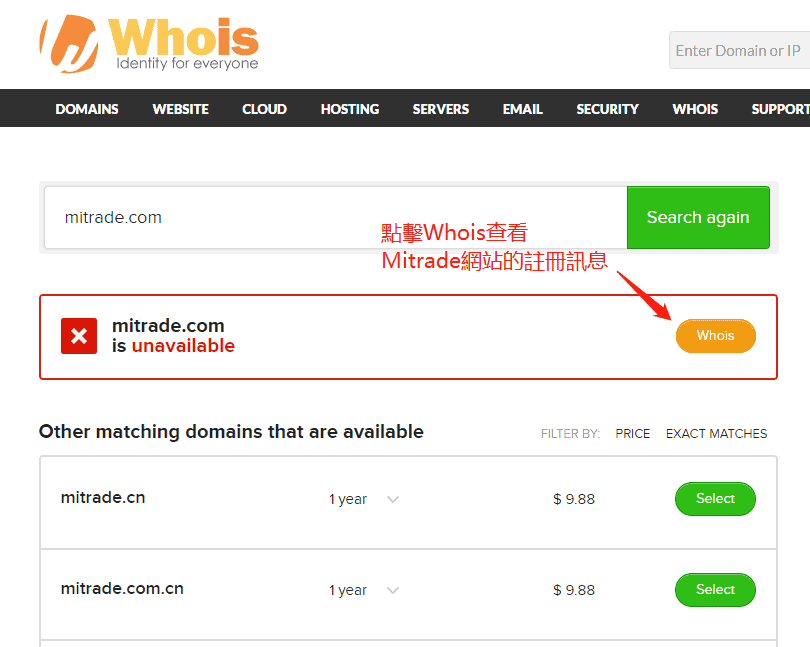
Task: Expand the year dropdown for mitrade.cn
Action: tap(364, 499)
